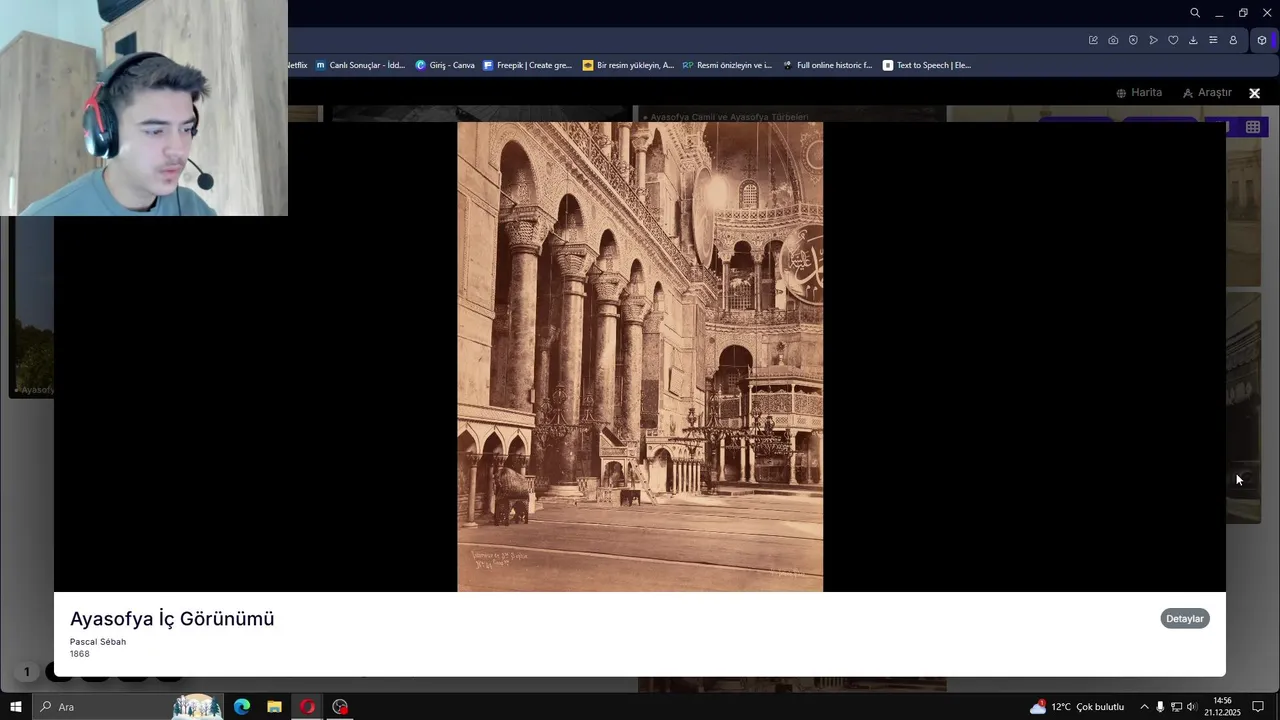
Task: Open the Netflix bookmark
Action: tap(297, 65)
